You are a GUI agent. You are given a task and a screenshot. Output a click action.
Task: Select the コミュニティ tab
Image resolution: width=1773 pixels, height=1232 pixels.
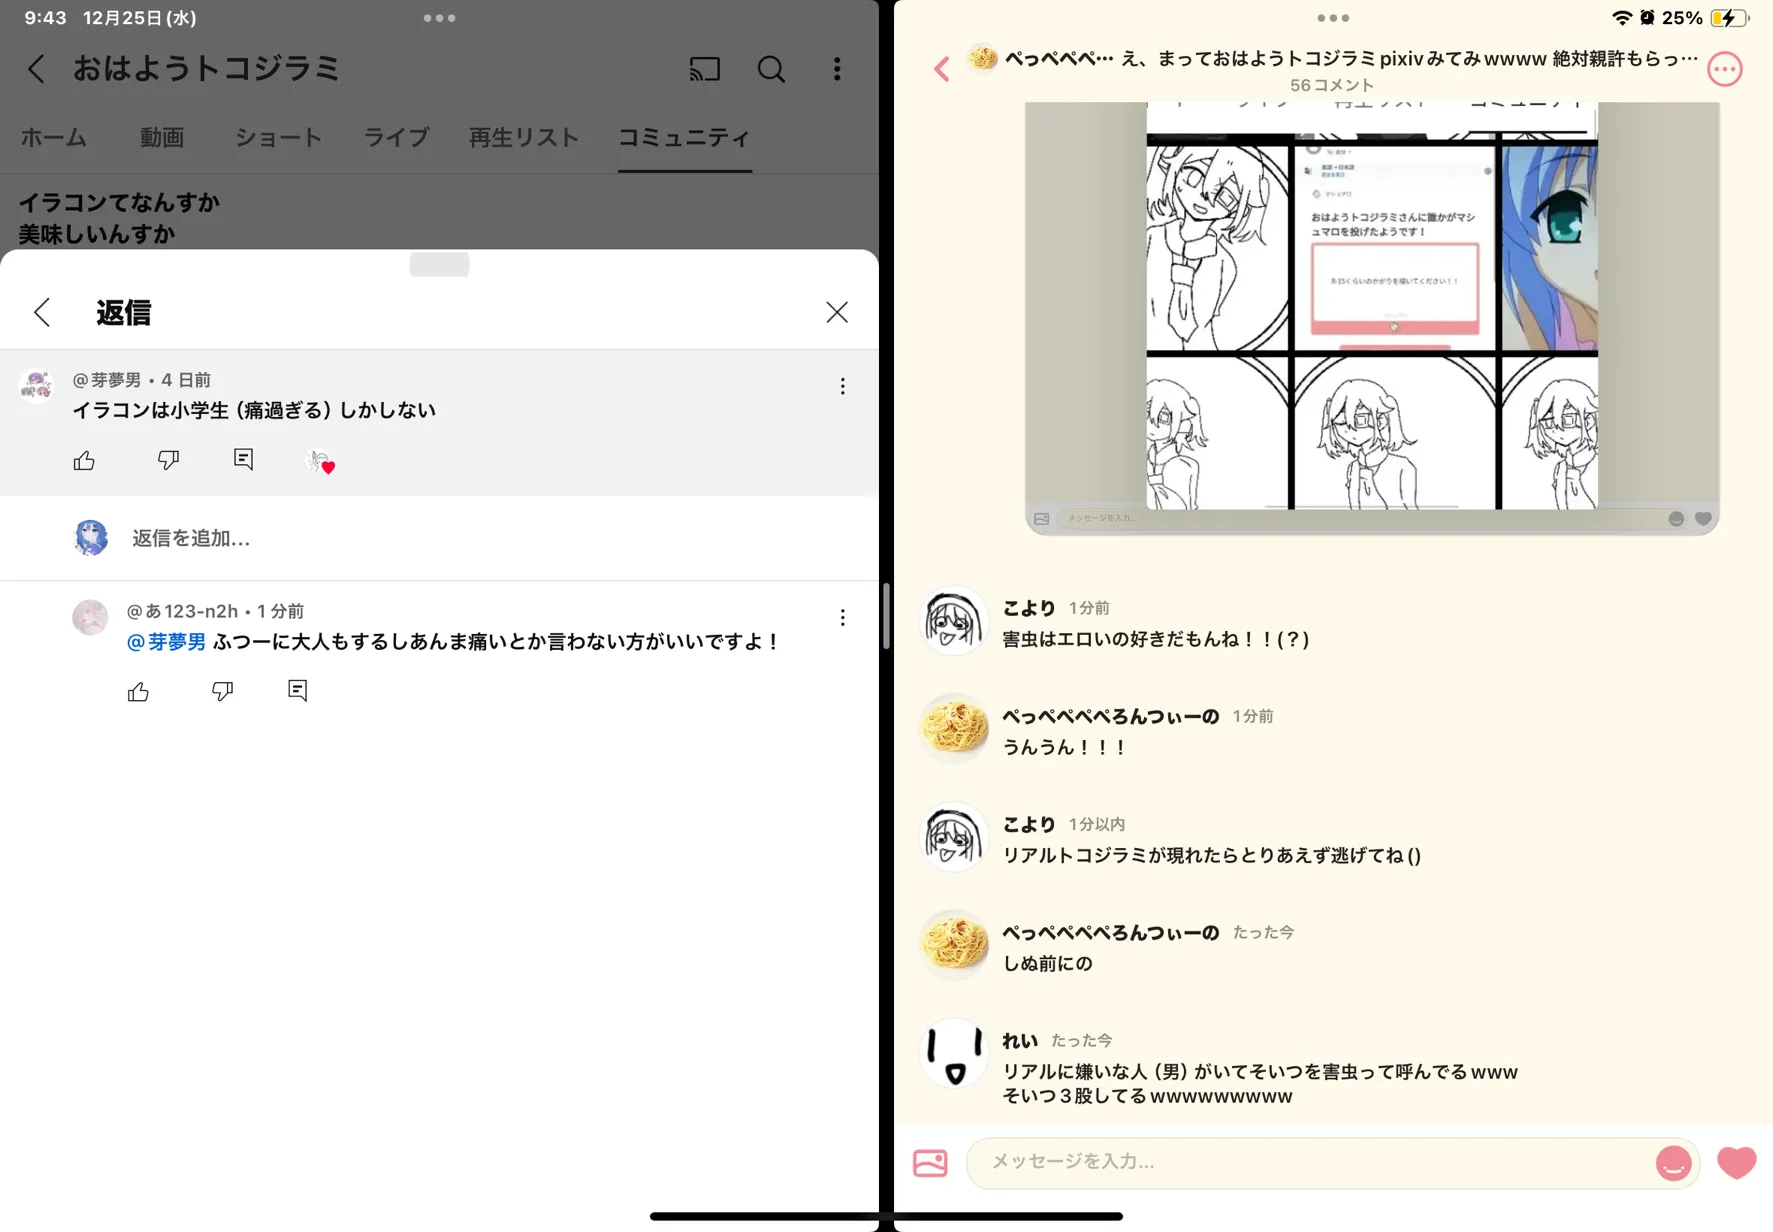pyautogui.click(x=684, y=138)
